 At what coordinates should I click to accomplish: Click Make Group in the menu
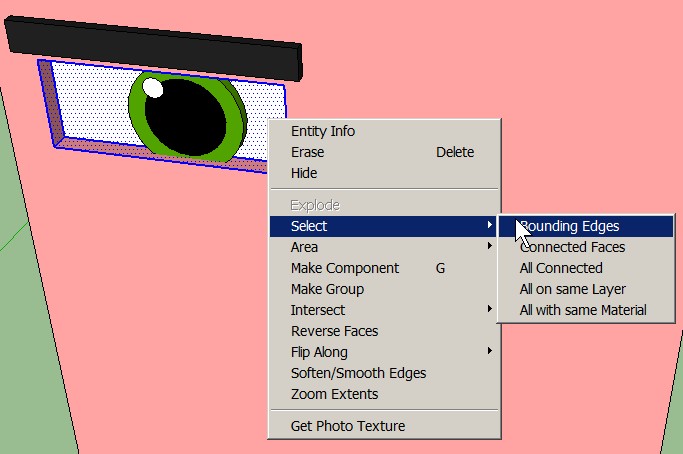pyautogui.click(x=327, y=289)
